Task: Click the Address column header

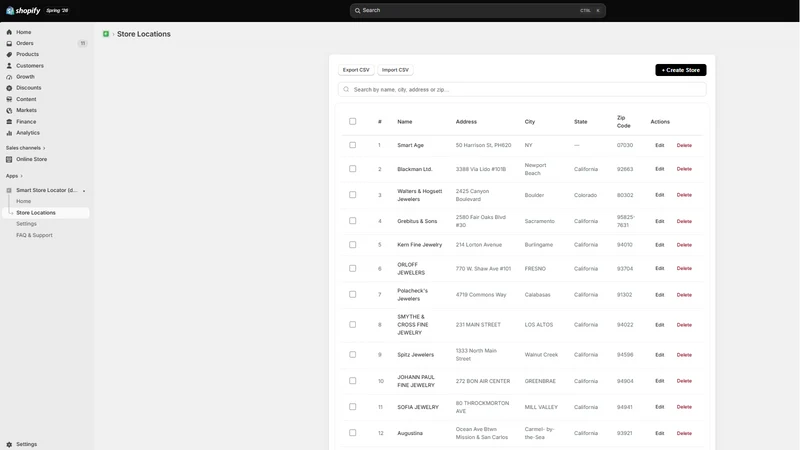Action: (466, 122)
